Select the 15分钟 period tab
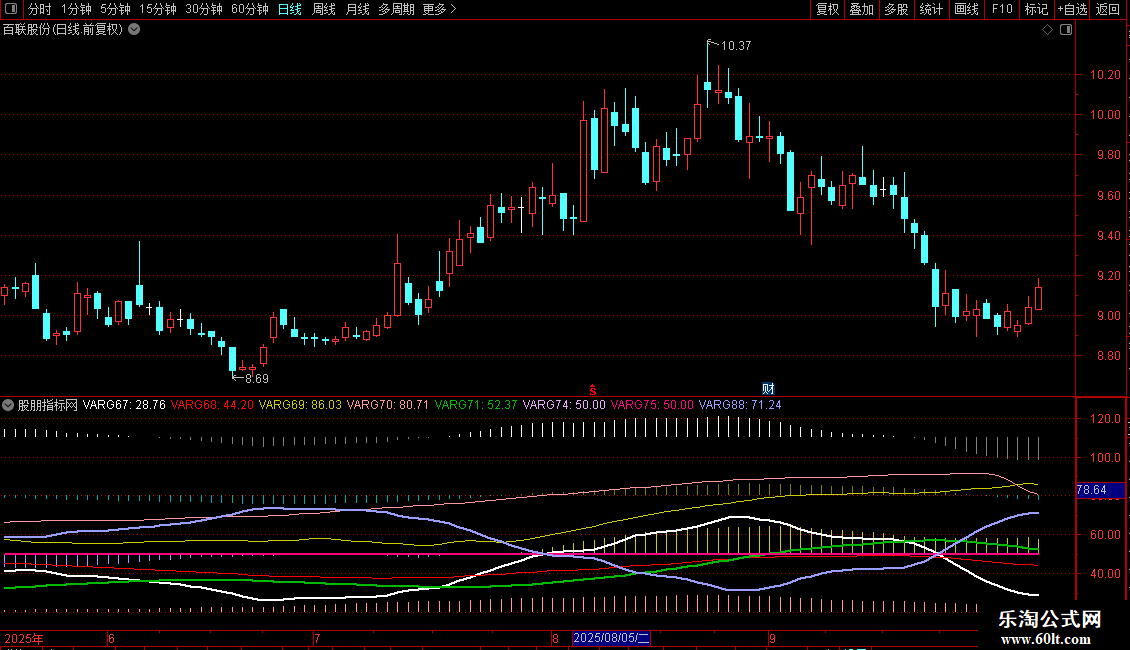This screenshot has height=650, width=1130. click(157, 9)
